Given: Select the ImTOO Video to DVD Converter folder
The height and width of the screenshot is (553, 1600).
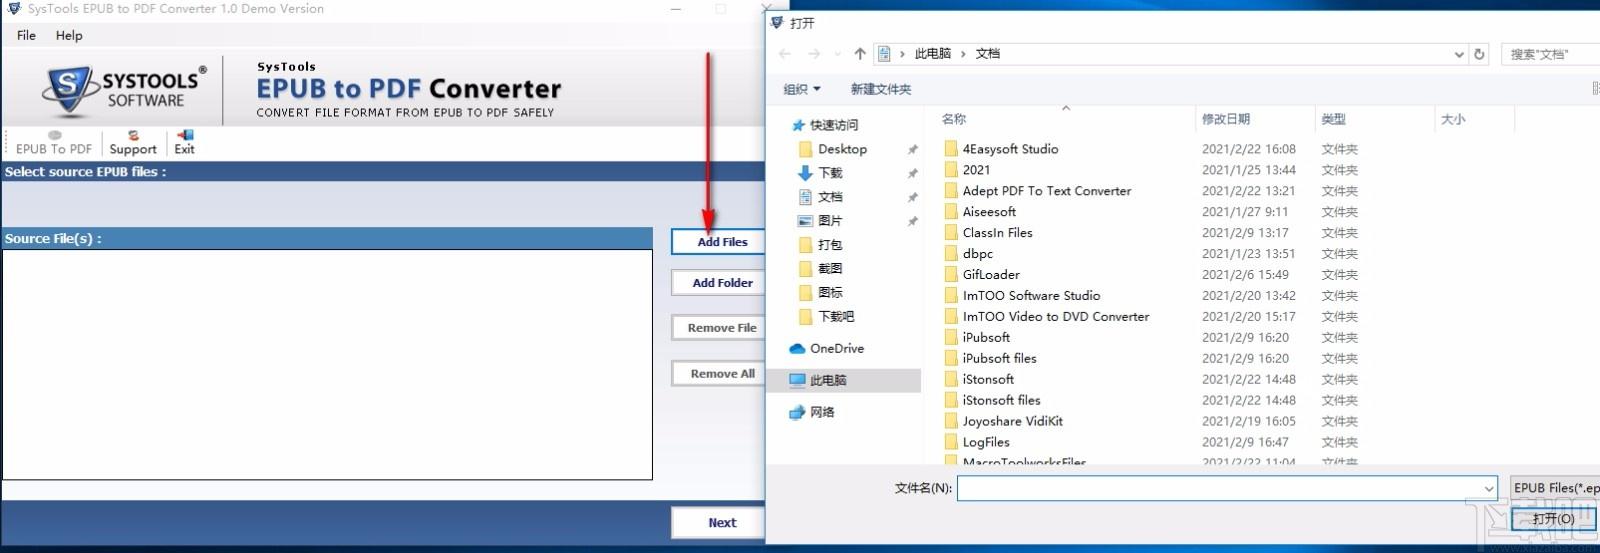Looking at the screenshot, I should click(x=1056, y=317).
